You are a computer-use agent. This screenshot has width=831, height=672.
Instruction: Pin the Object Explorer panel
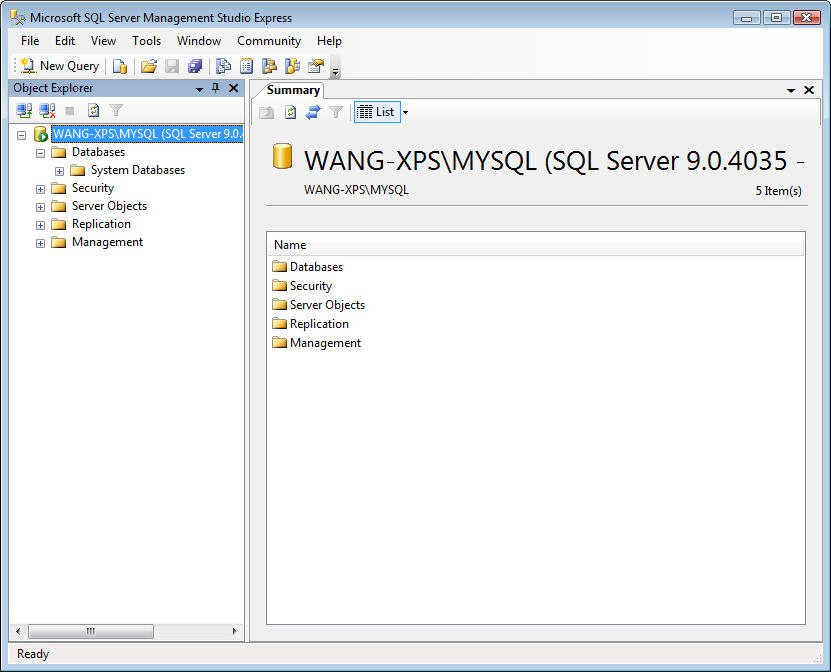click(214, 88)
